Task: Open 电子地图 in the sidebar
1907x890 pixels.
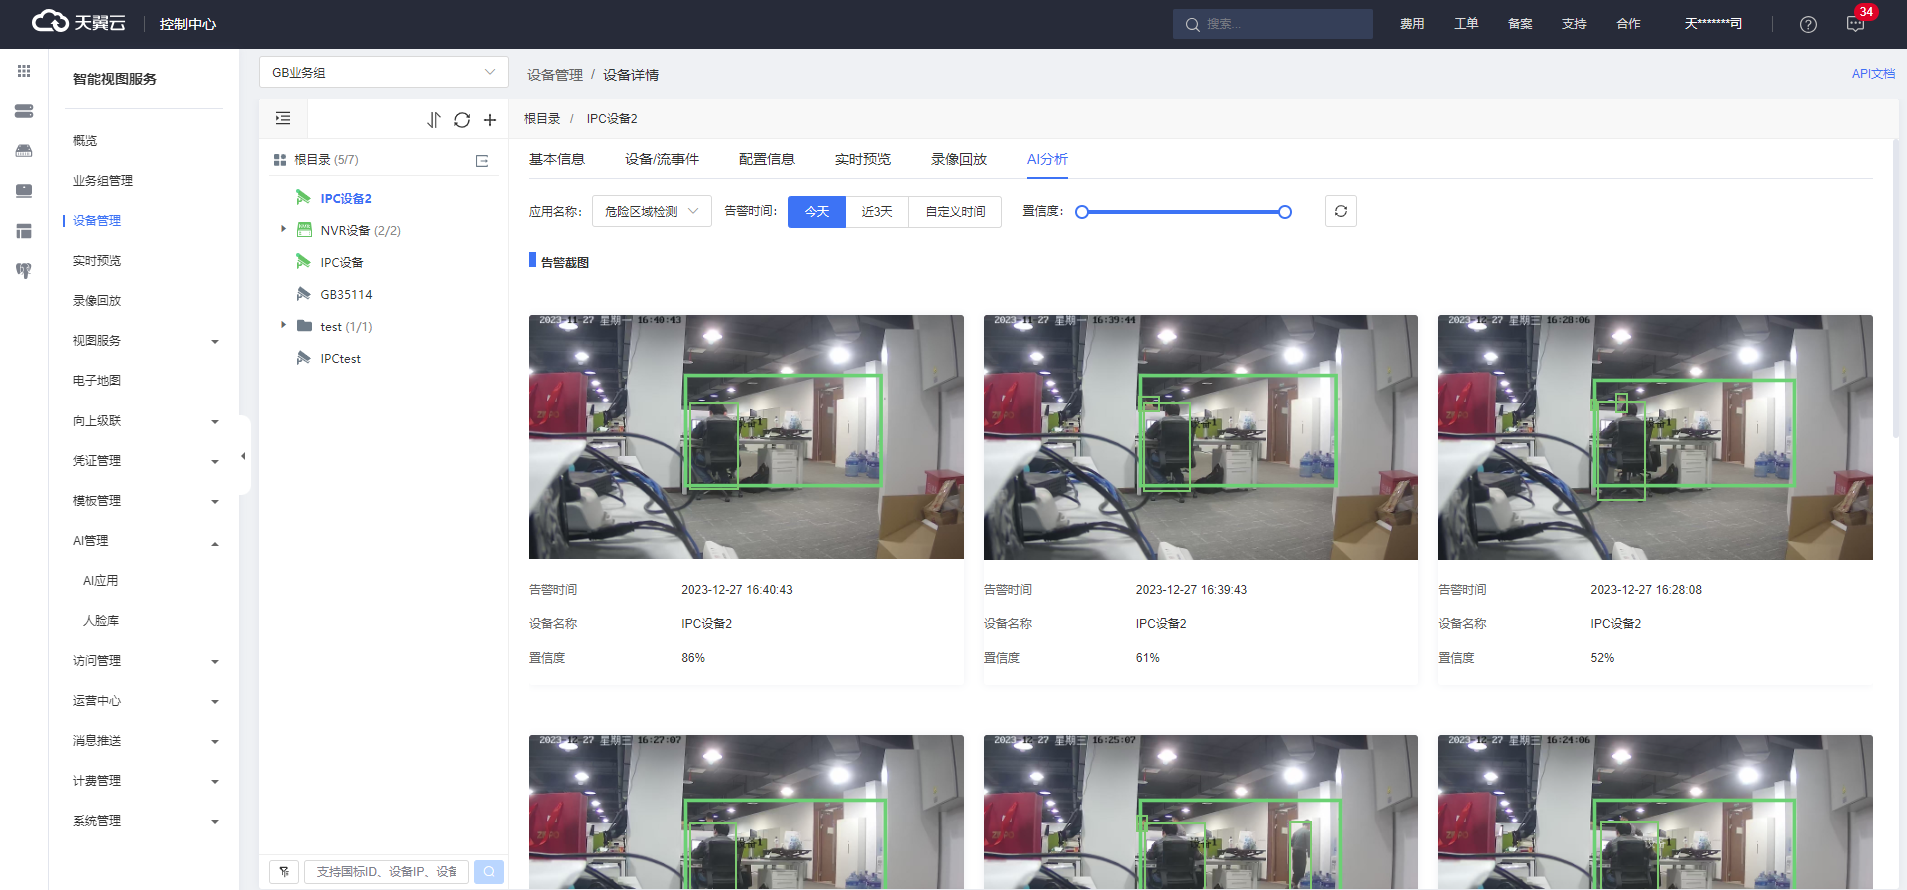Action: click(x=97, y=381)
